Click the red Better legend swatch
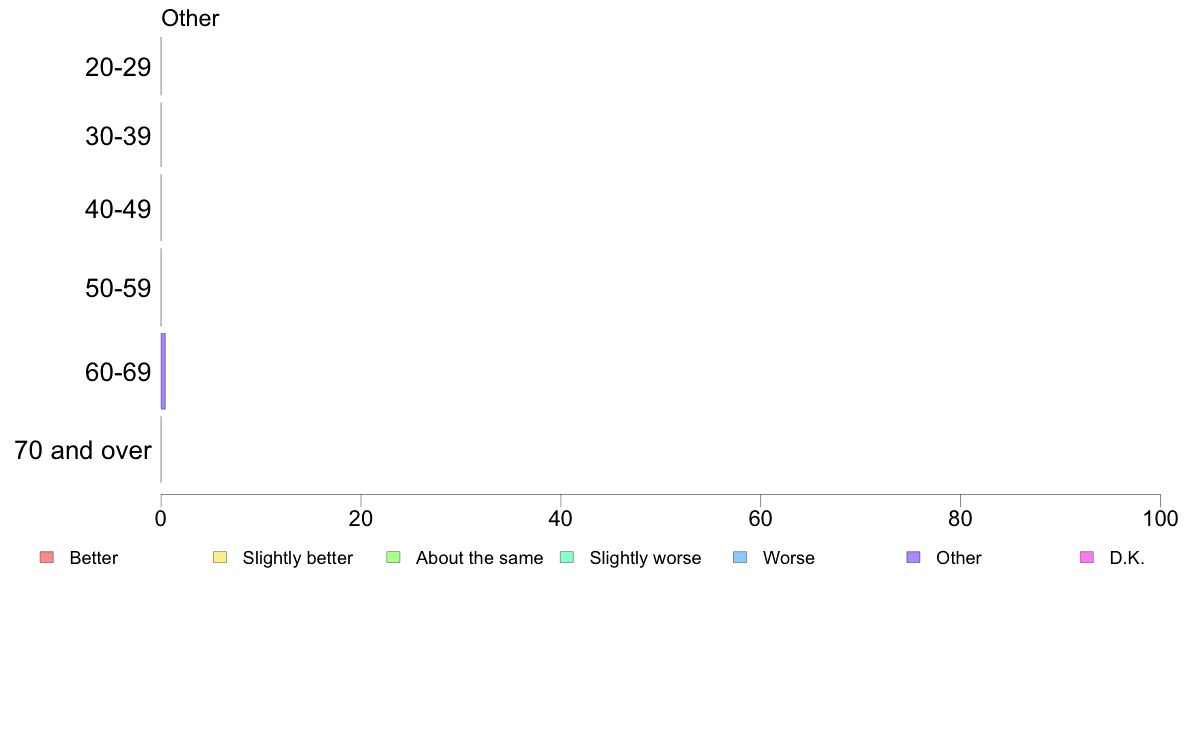Viewport: 1188px width, 736px height. pyautogui.click(x=47, y=557)
